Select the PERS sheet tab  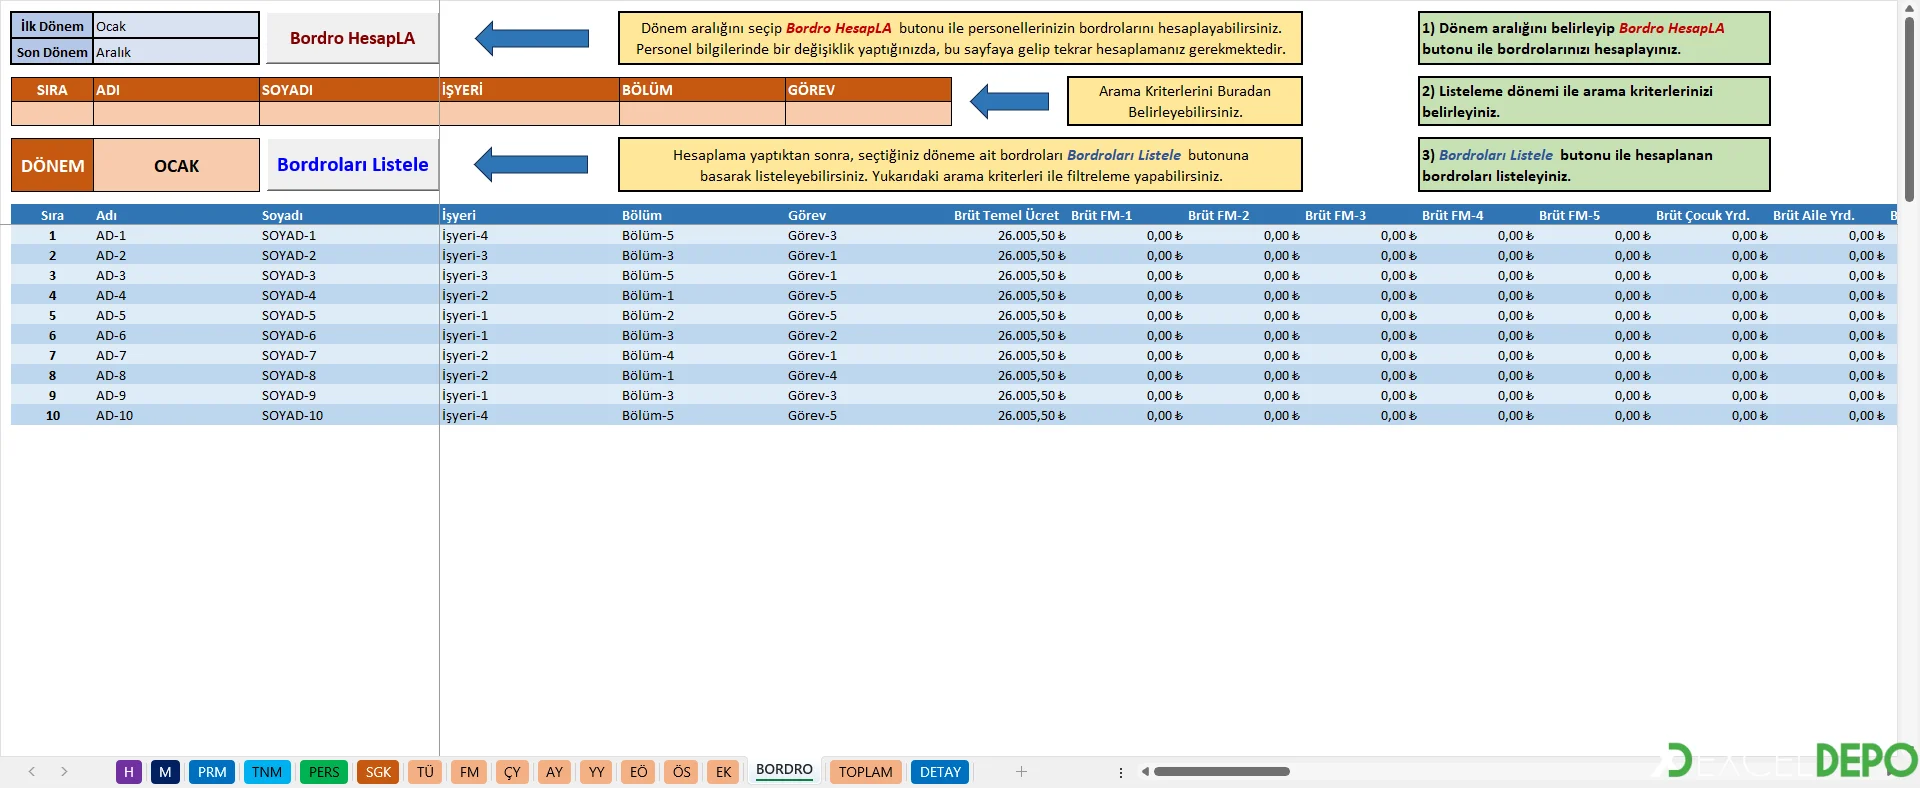[323, 772]
